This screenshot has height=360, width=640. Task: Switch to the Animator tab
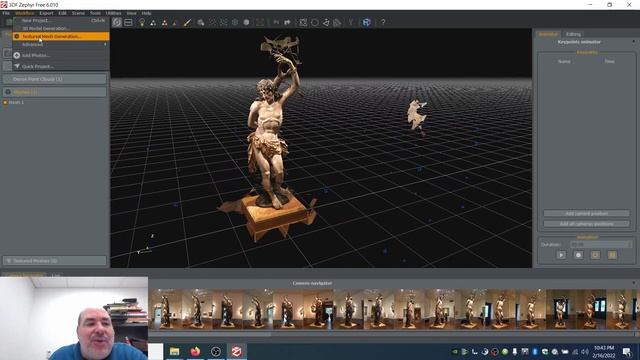pos(548,34)
